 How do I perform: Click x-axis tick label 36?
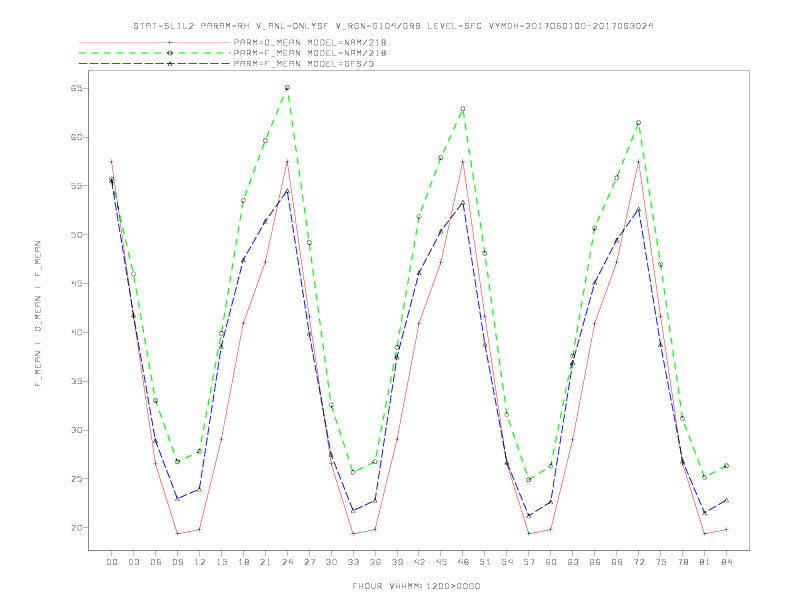[x=375, y=562]
